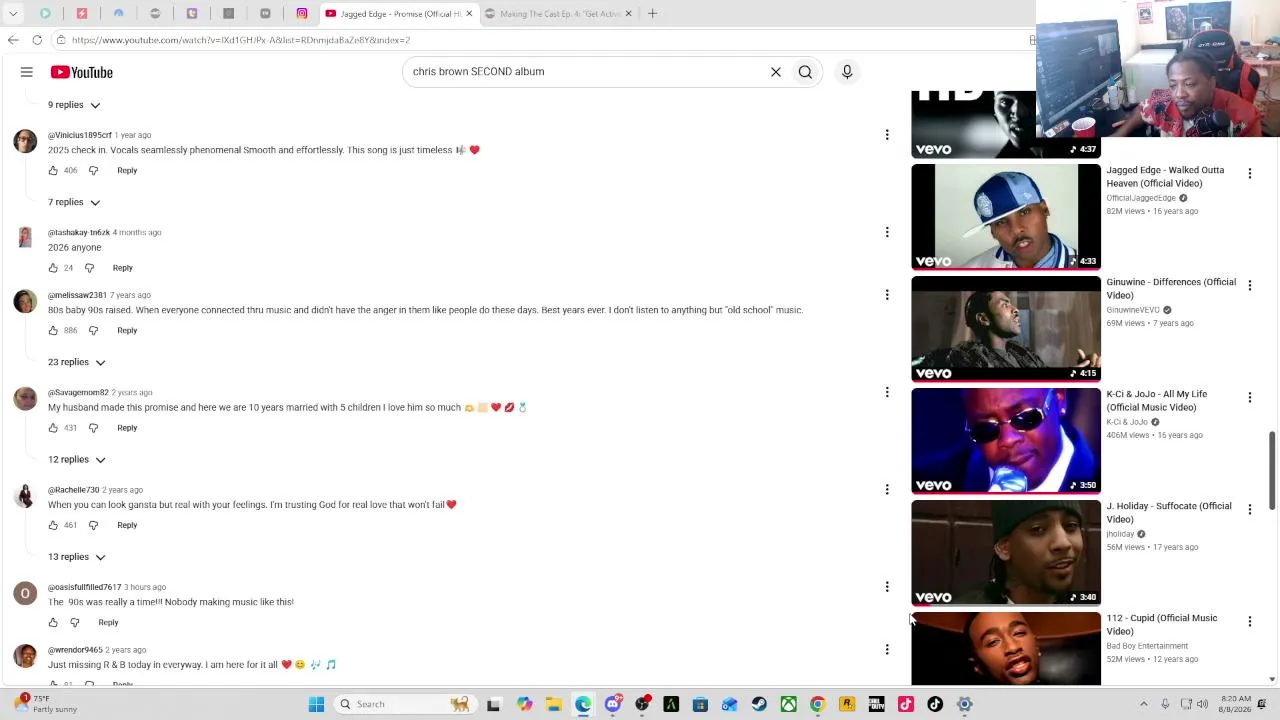This screenshot has height=720, width=1280.
Task: Click the browser address bar URL
Action: coord(241,40)
